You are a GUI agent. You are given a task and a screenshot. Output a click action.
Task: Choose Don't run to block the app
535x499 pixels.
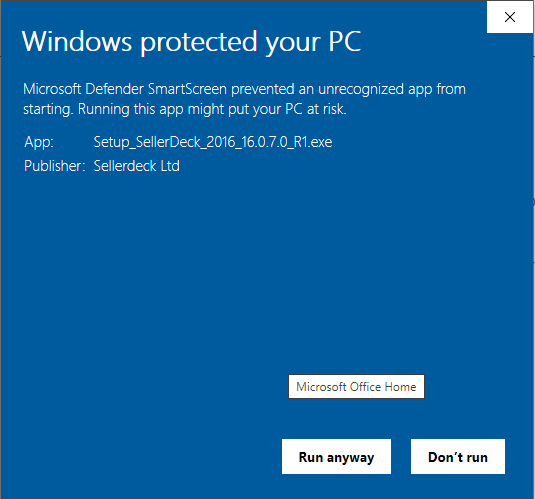coord(458,457)
